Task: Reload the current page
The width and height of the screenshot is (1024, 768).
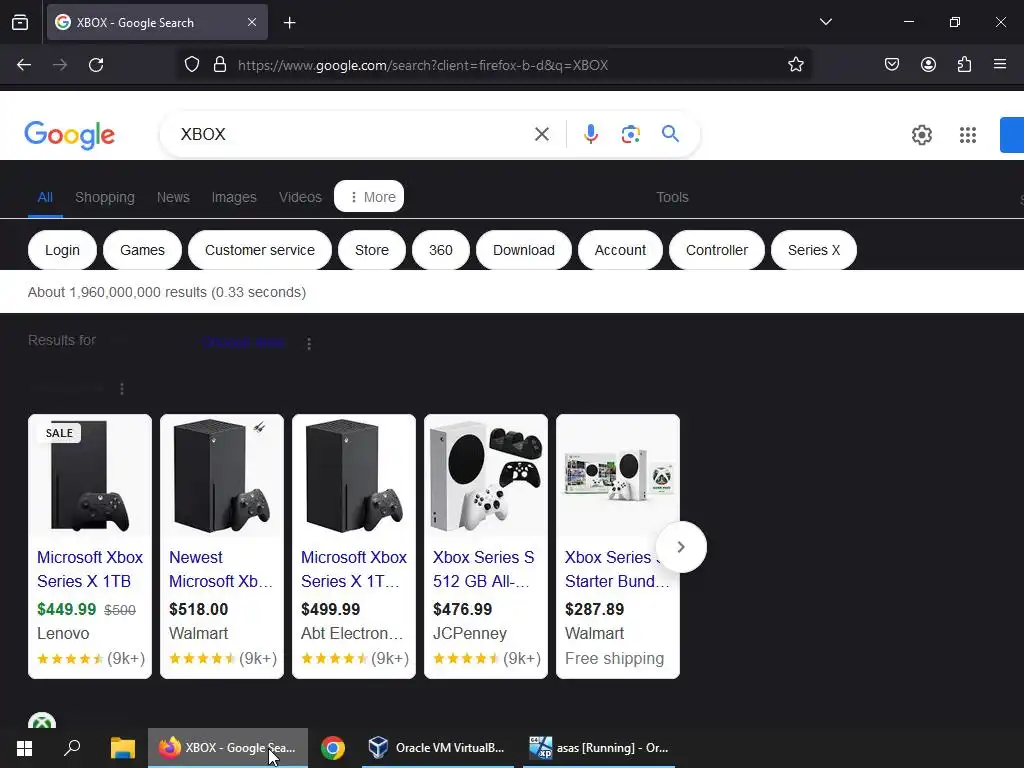Action: [x=96, y=65]
